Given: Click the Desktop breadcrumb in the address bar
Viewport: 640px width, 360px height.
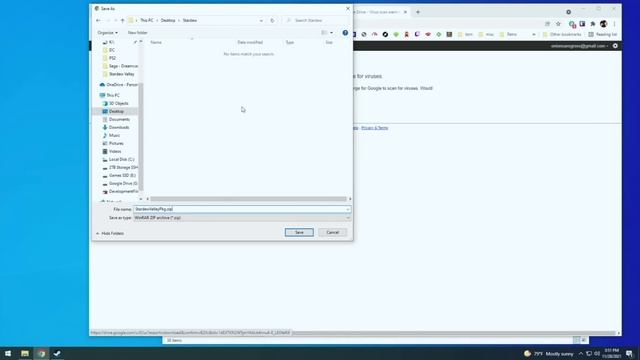Looking at the screenshot, I should point(168,20).
